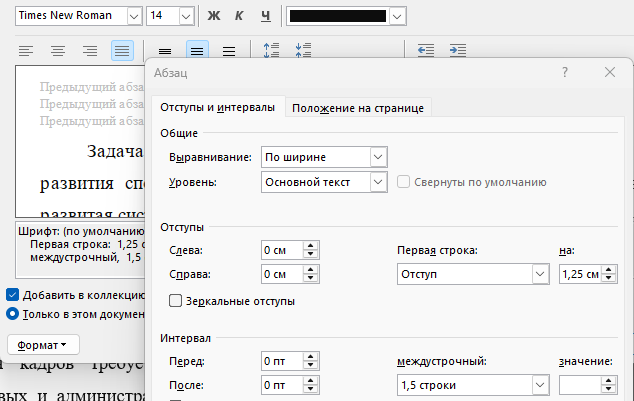The height and width of the screenshot is (401, 634).
Task: Click first line indent value 1,25 см
Action: (x=580, y=274)
